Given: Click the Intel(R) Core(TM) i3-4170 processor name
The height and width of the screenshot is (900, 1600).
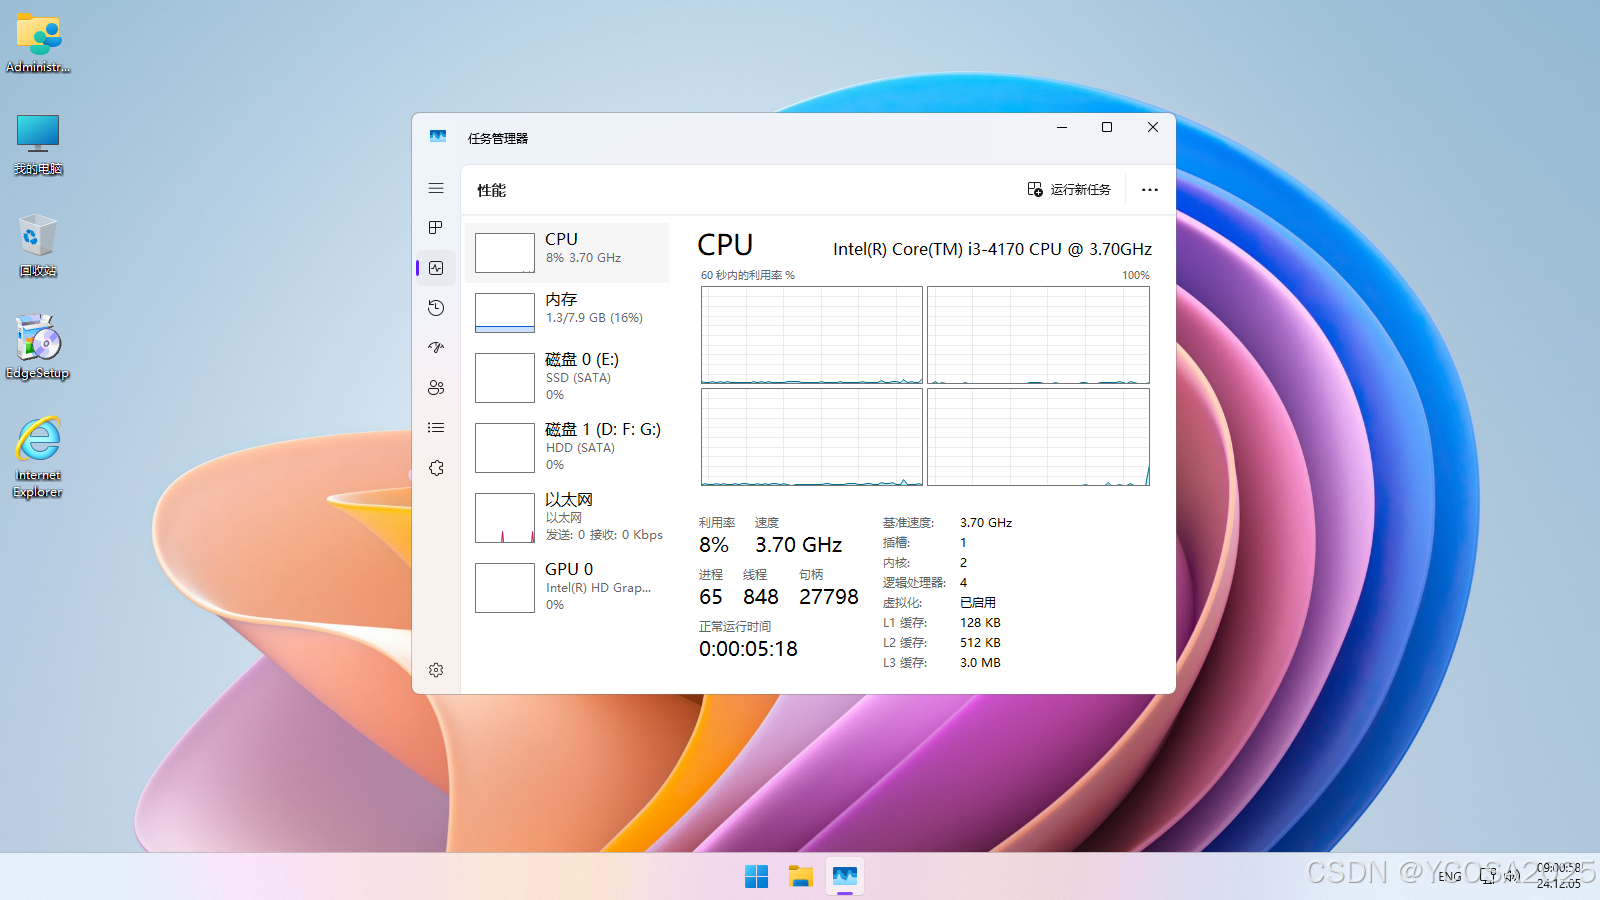Looking at the screenshot, I should (x=992, y=249).
